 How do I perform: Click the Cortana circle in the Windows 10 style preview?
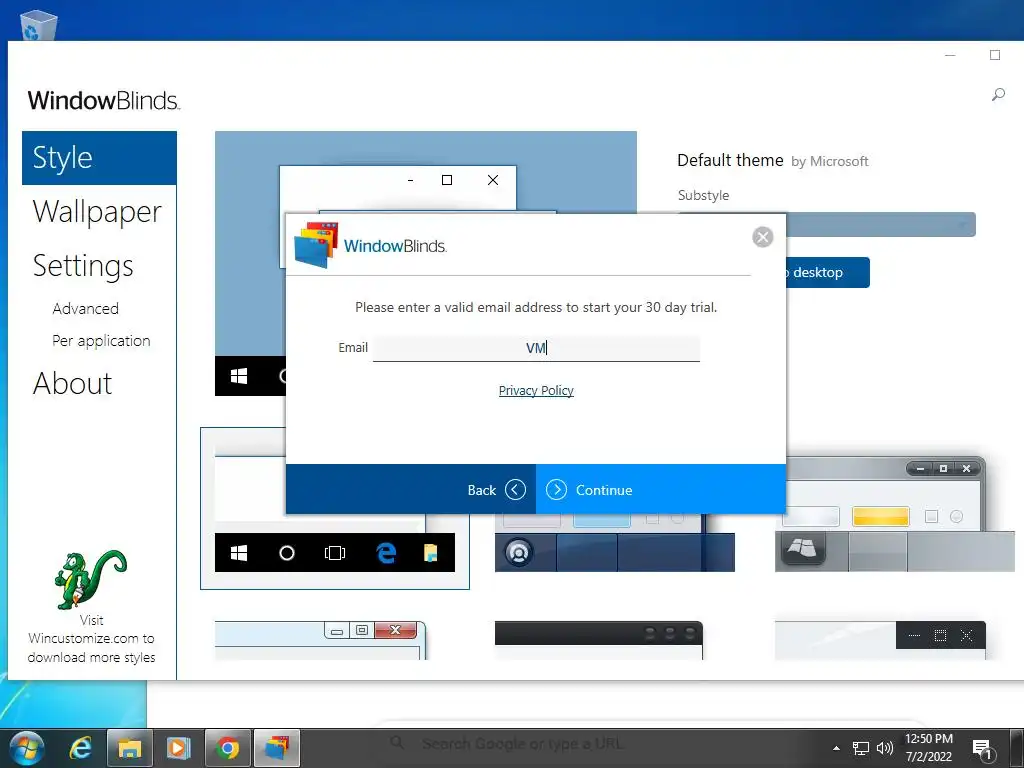point(287,554)
